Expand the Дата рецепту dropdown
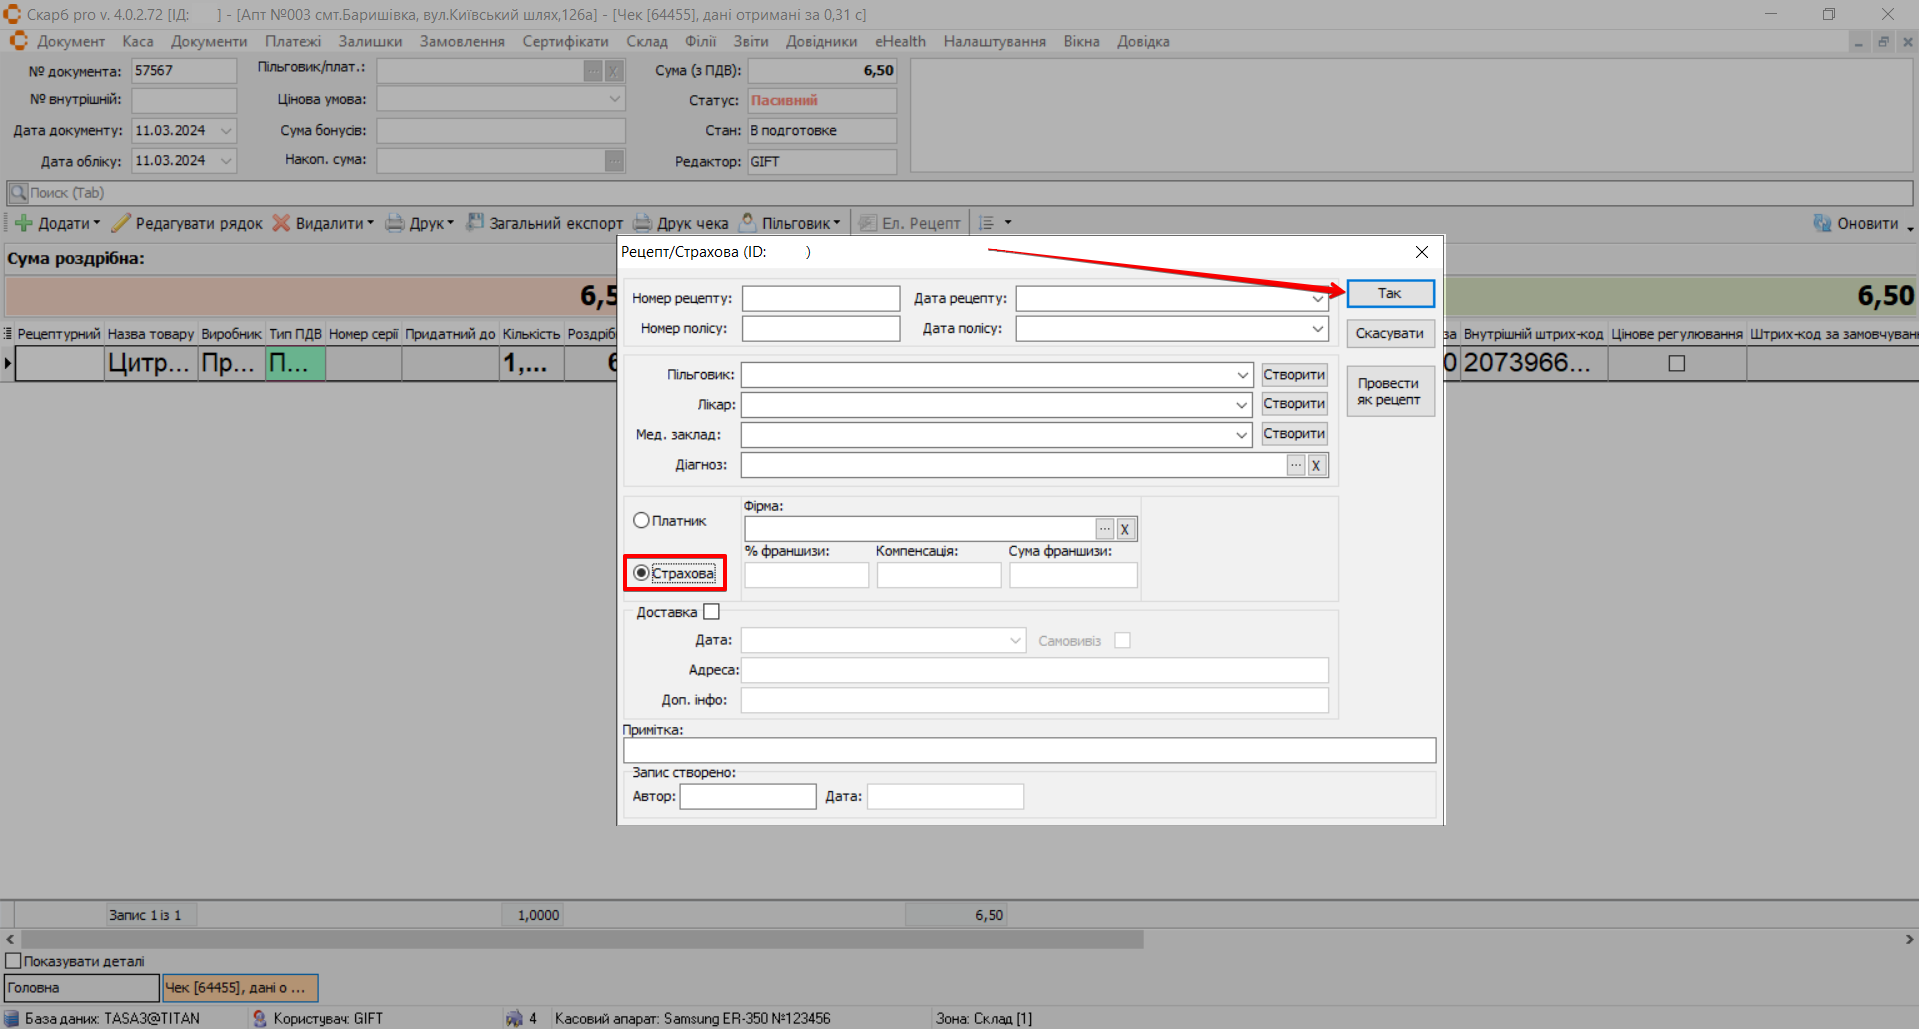Screen dimensions: 1919x1029 coord(1317,299)
